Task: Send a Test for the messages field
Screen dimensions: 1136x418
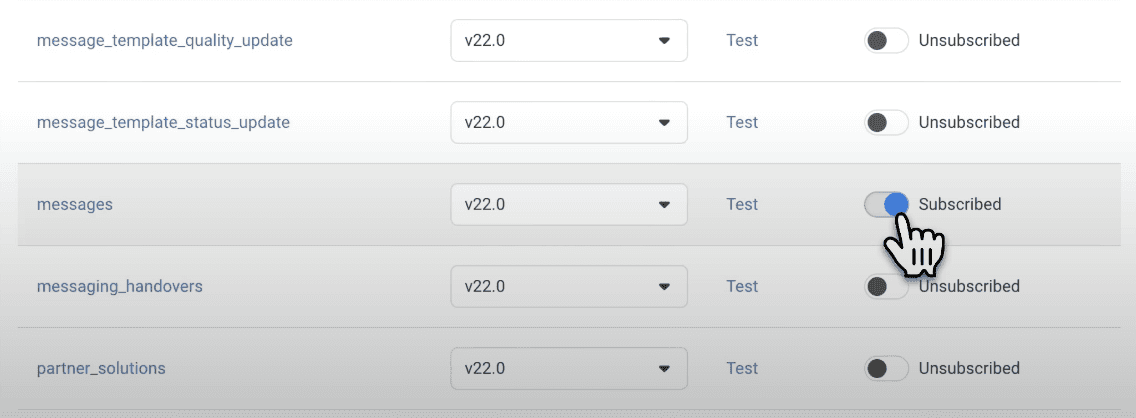Action: coord(742,204)
